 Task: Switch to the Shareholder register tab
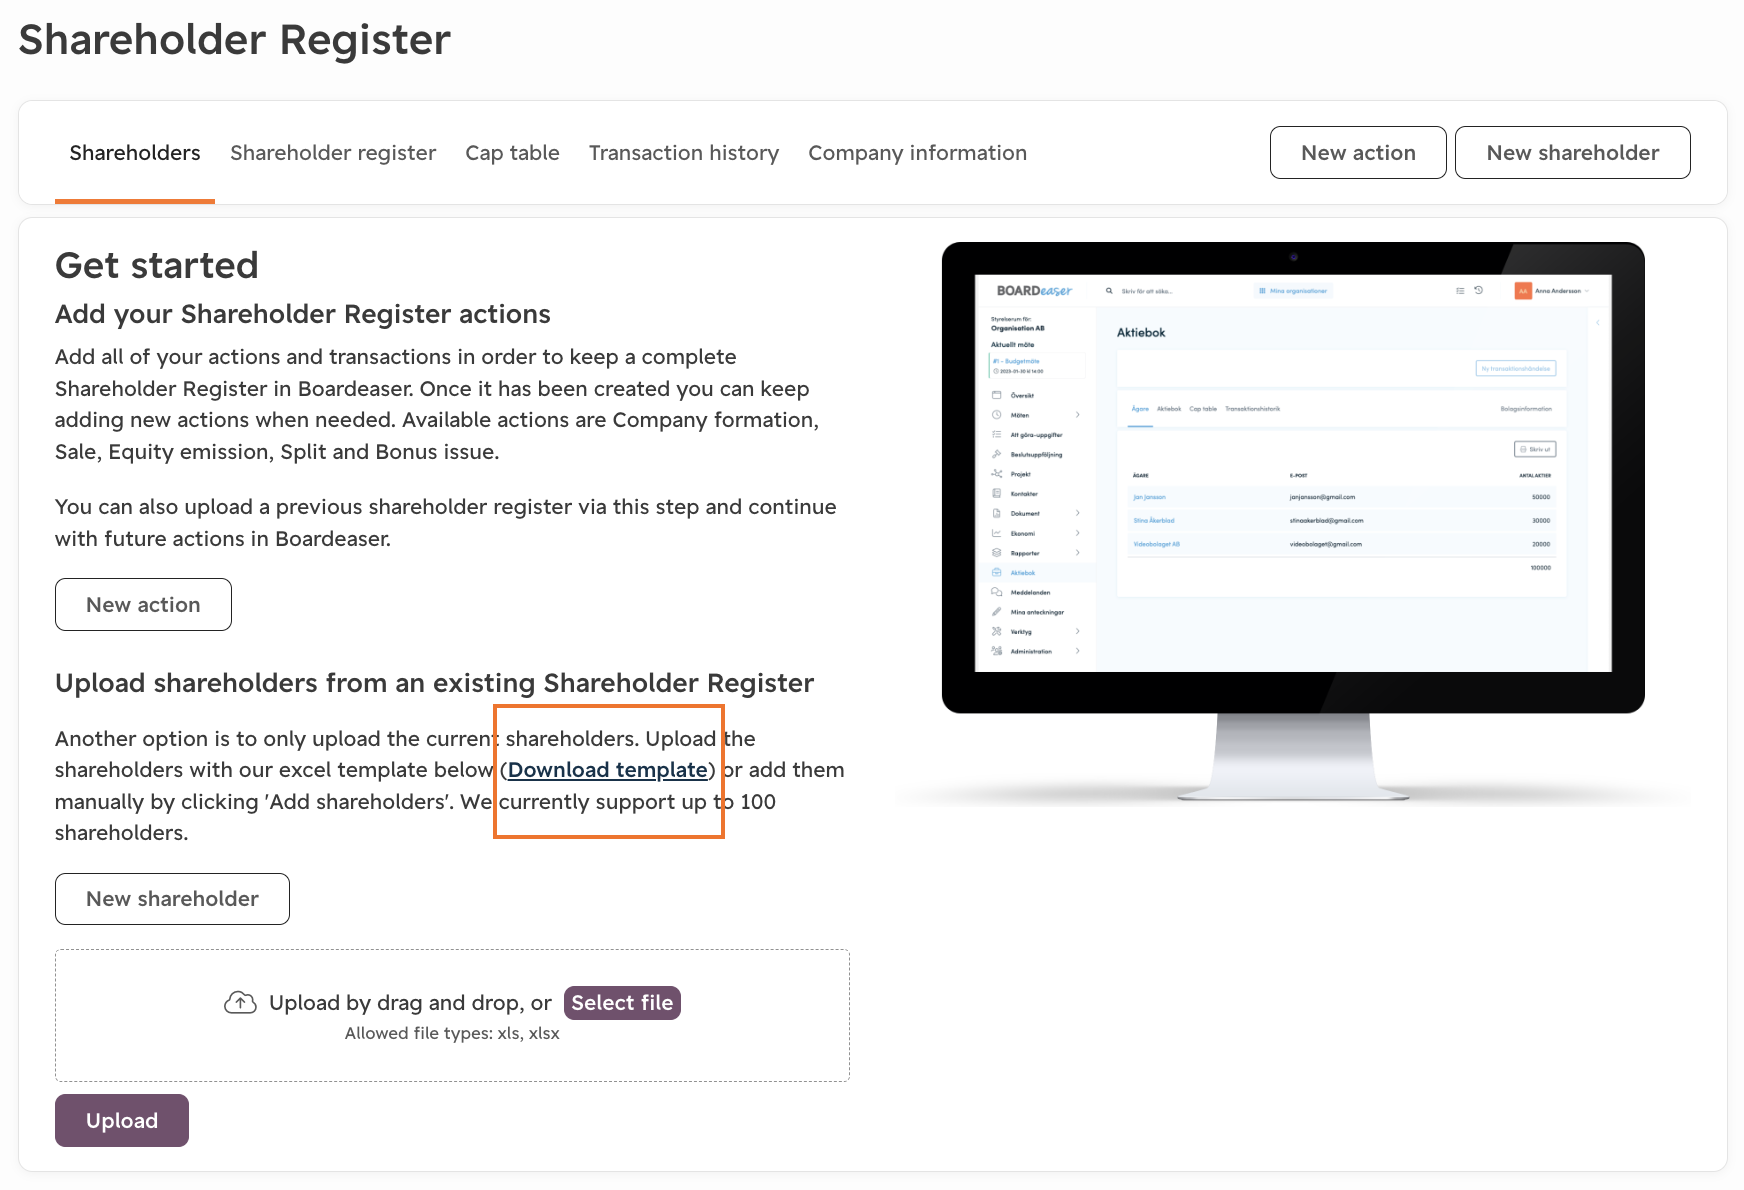pos(333,153)
